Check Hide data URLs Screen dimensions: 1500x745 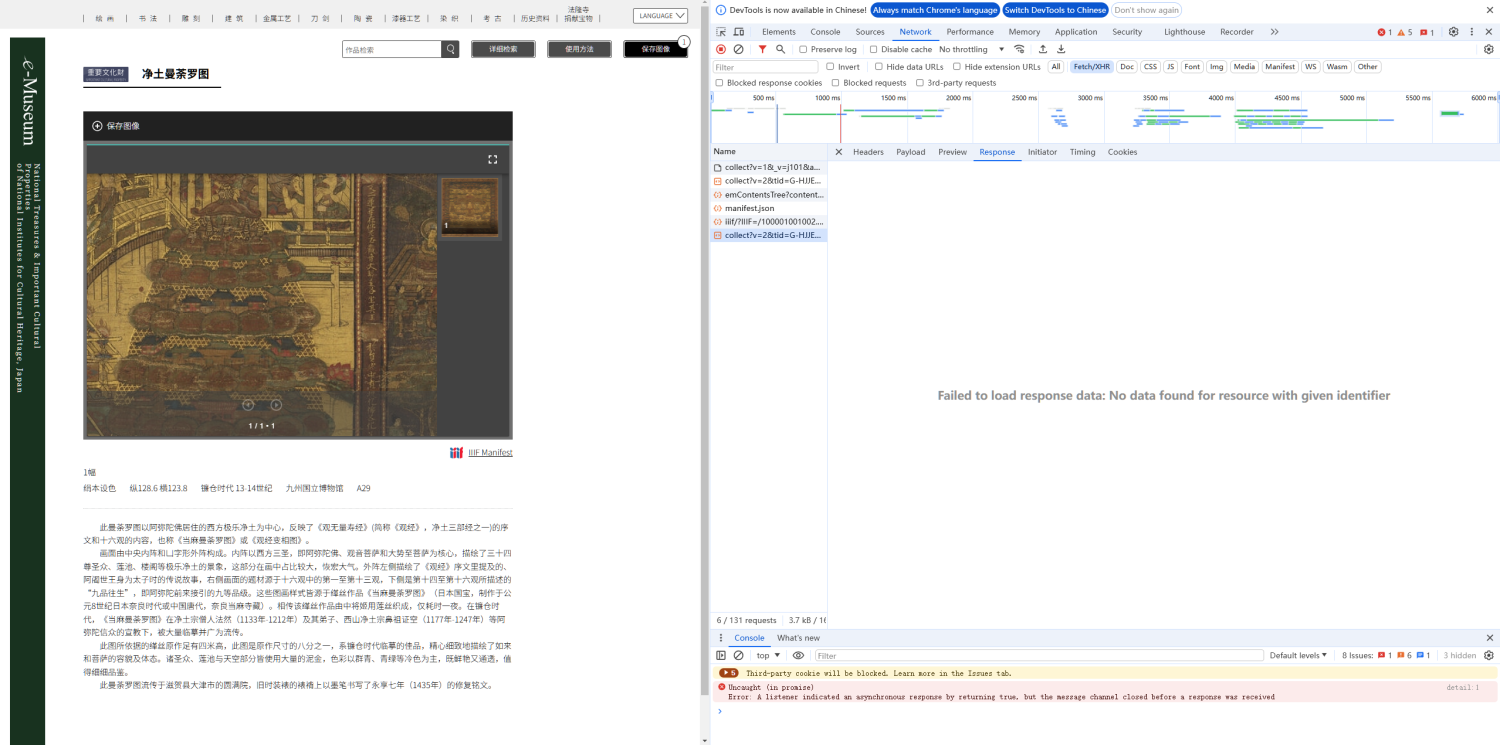[x=878, y=67]
